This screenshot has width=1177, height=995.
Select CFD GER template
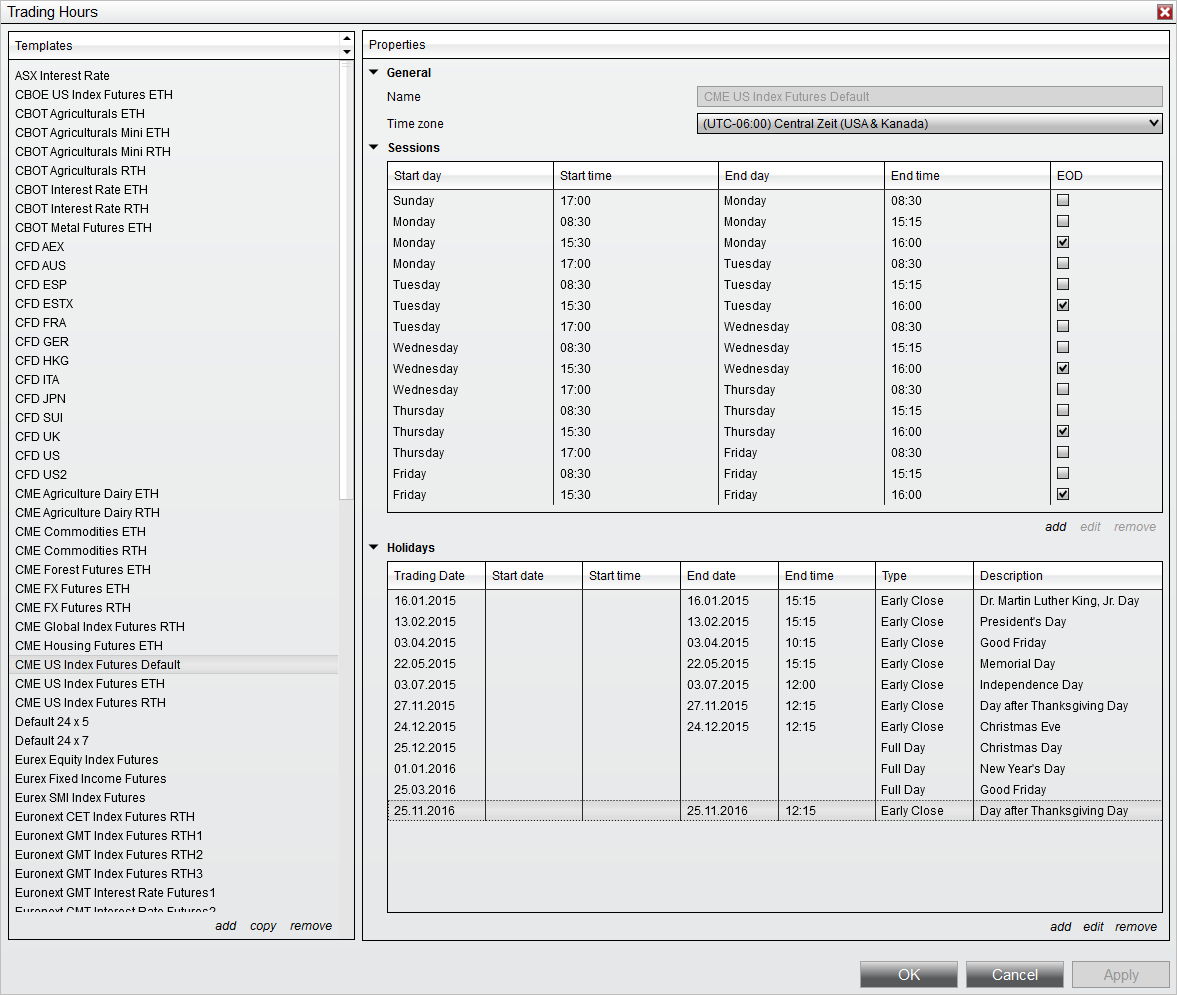click(173, 341)
